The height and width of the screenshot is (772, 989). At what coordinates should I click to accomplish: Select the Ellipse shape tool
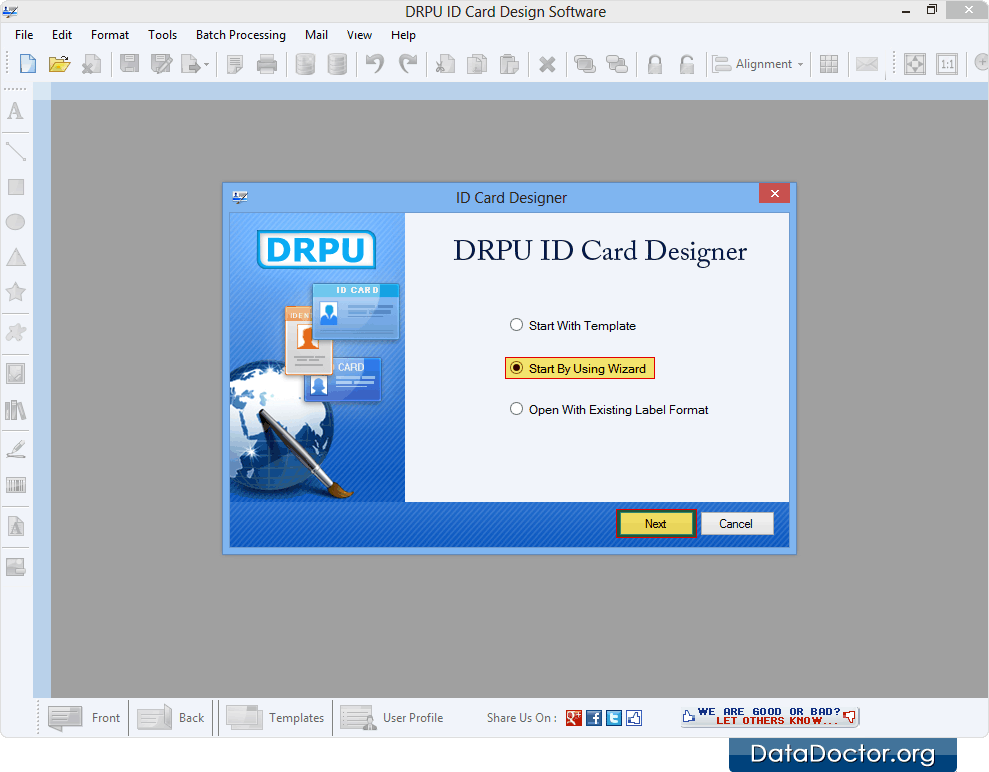click(x=15, y=222)
